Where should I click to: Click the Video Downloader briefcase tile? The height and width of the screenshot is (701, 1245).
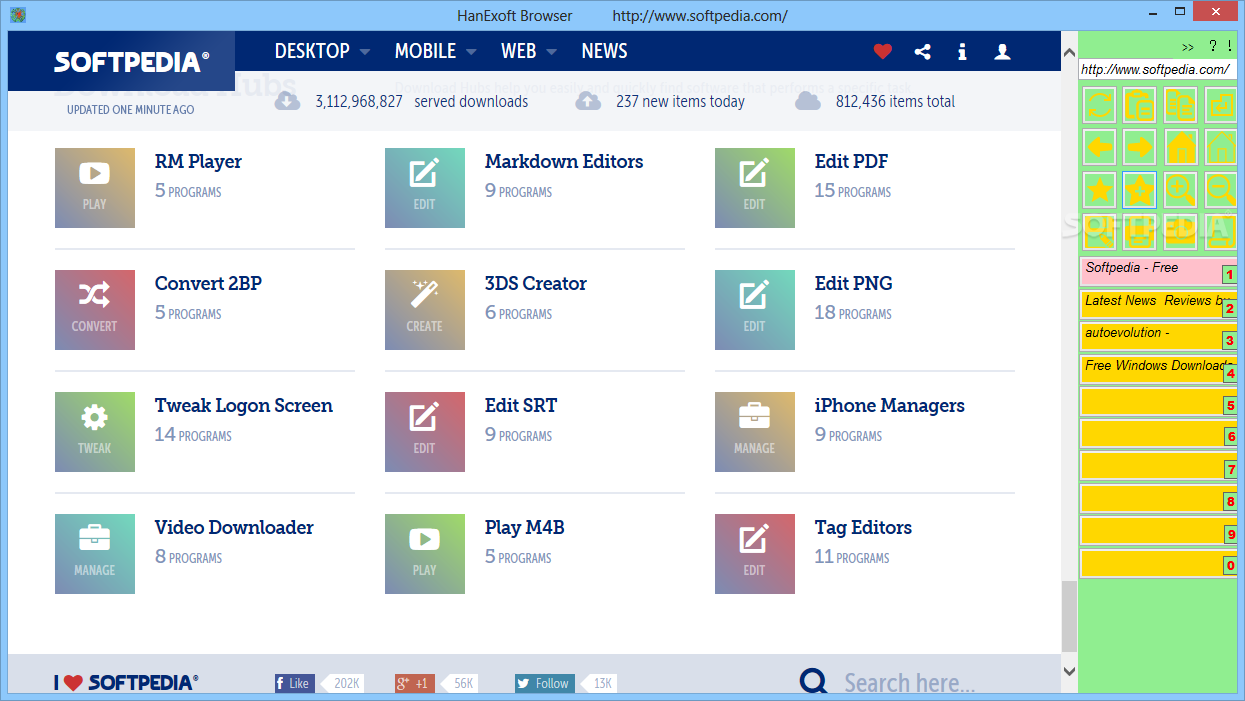(95, 554)
